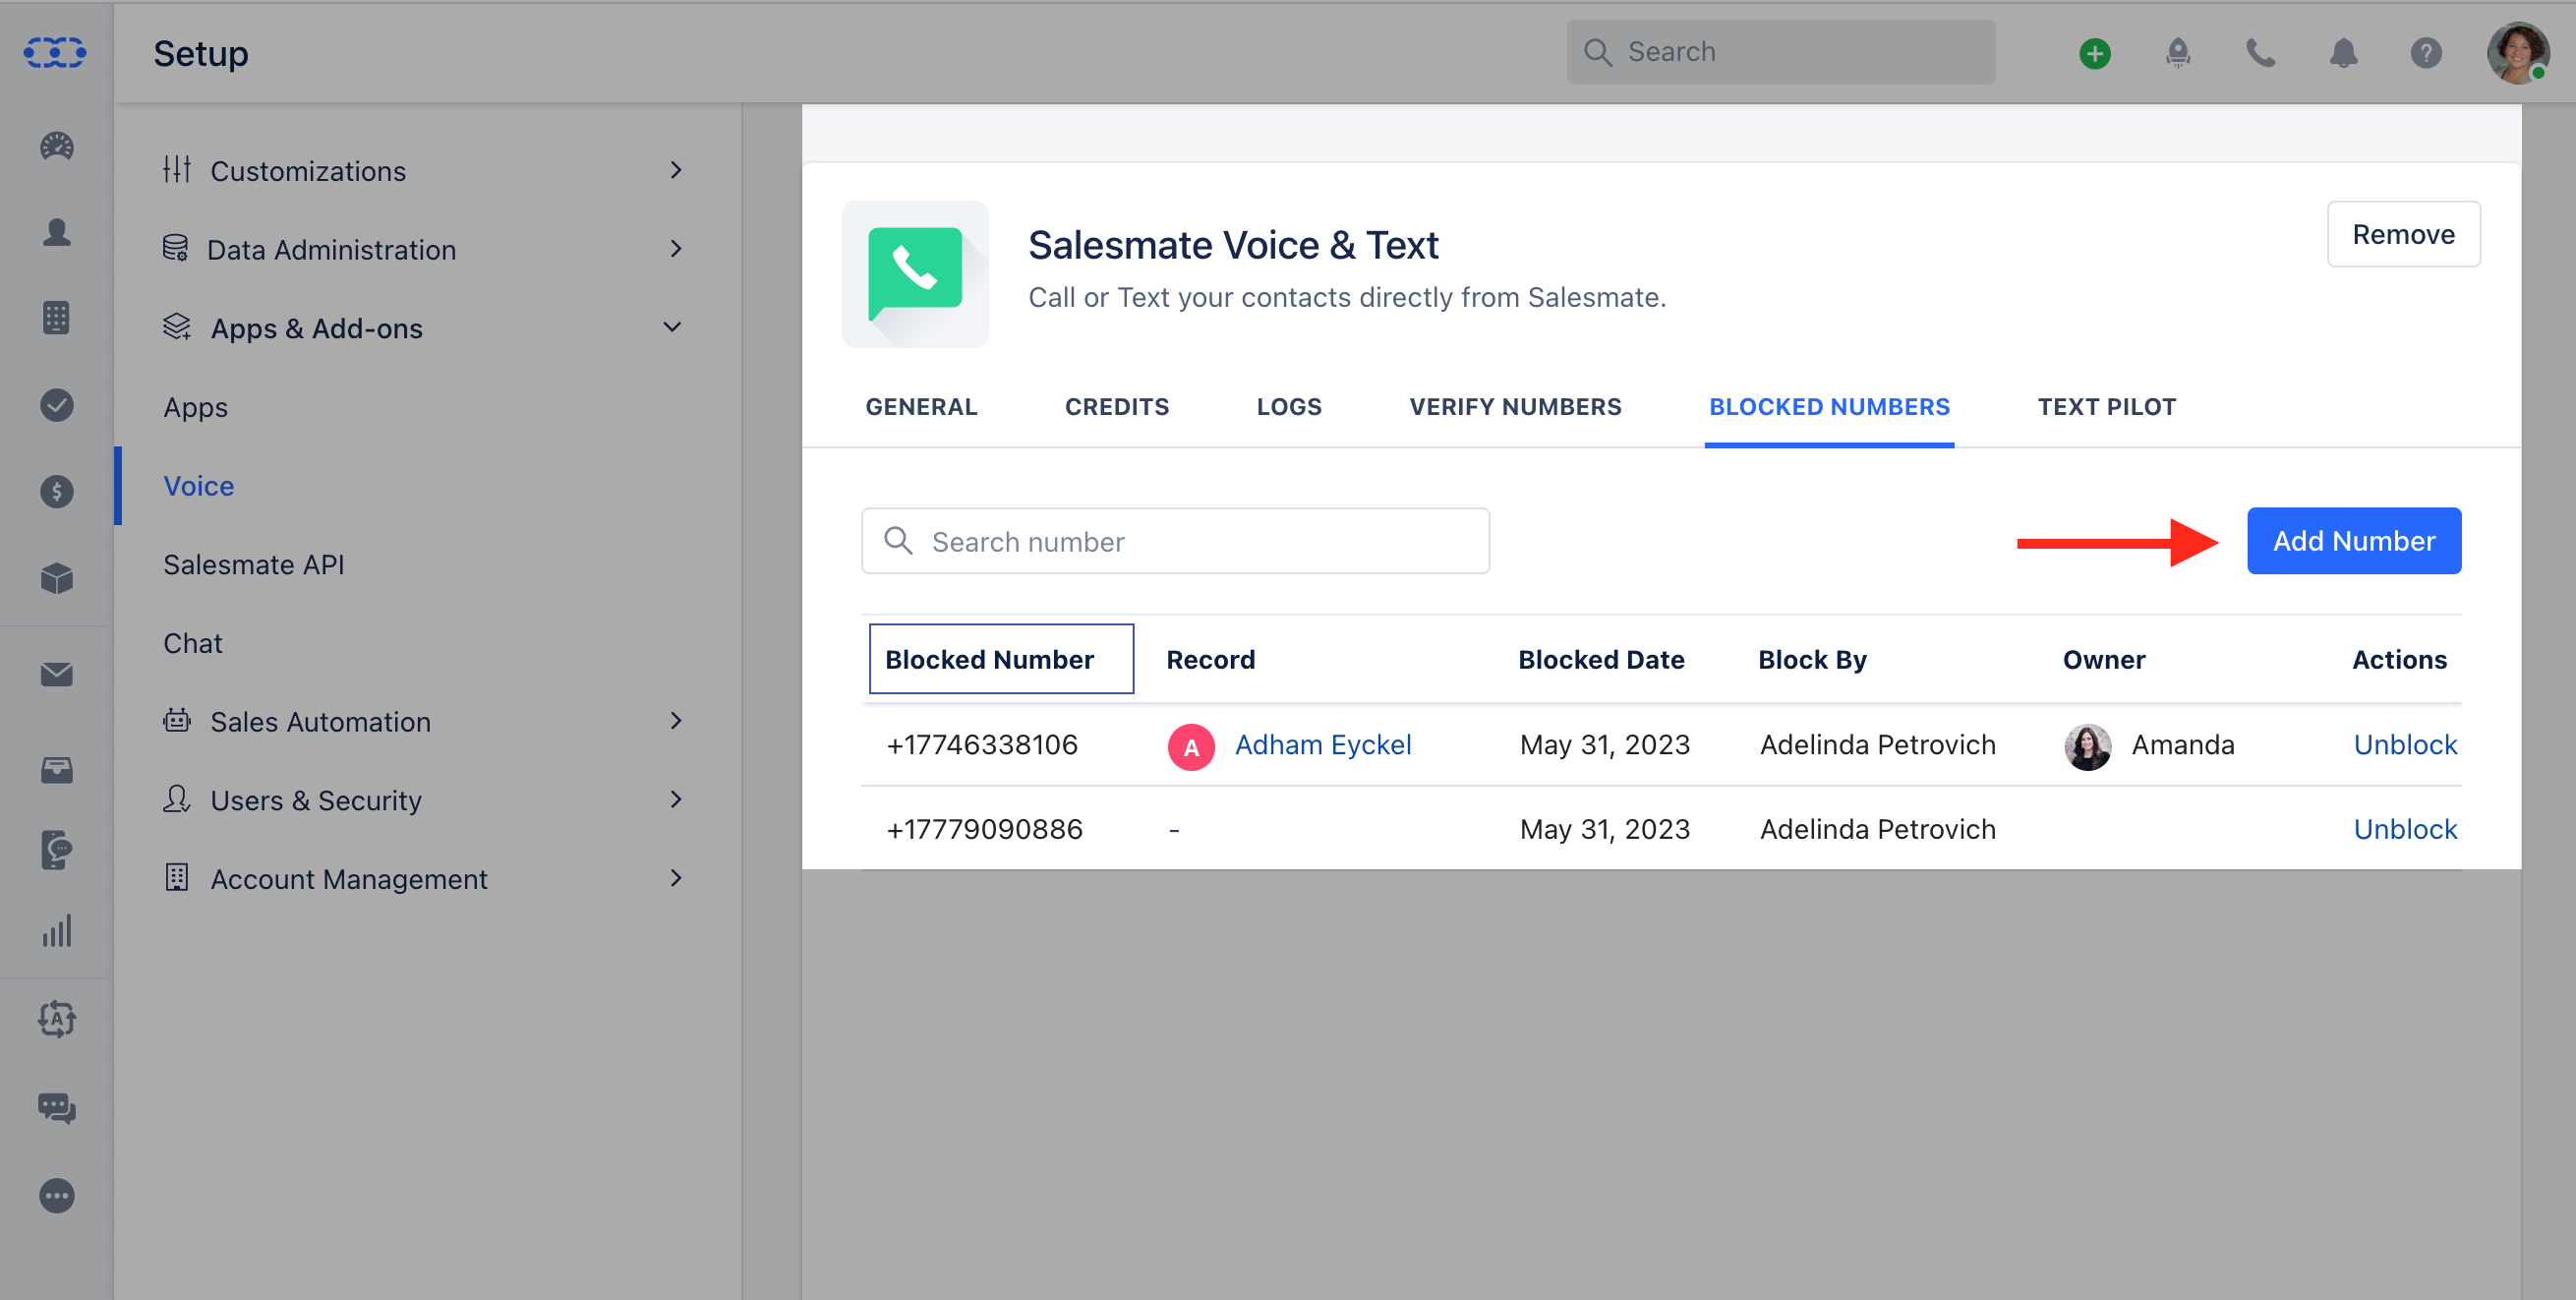Screen dimensions: 2576x1300
Task: Select the +17746338106 number cell
Action: point(982,745)
